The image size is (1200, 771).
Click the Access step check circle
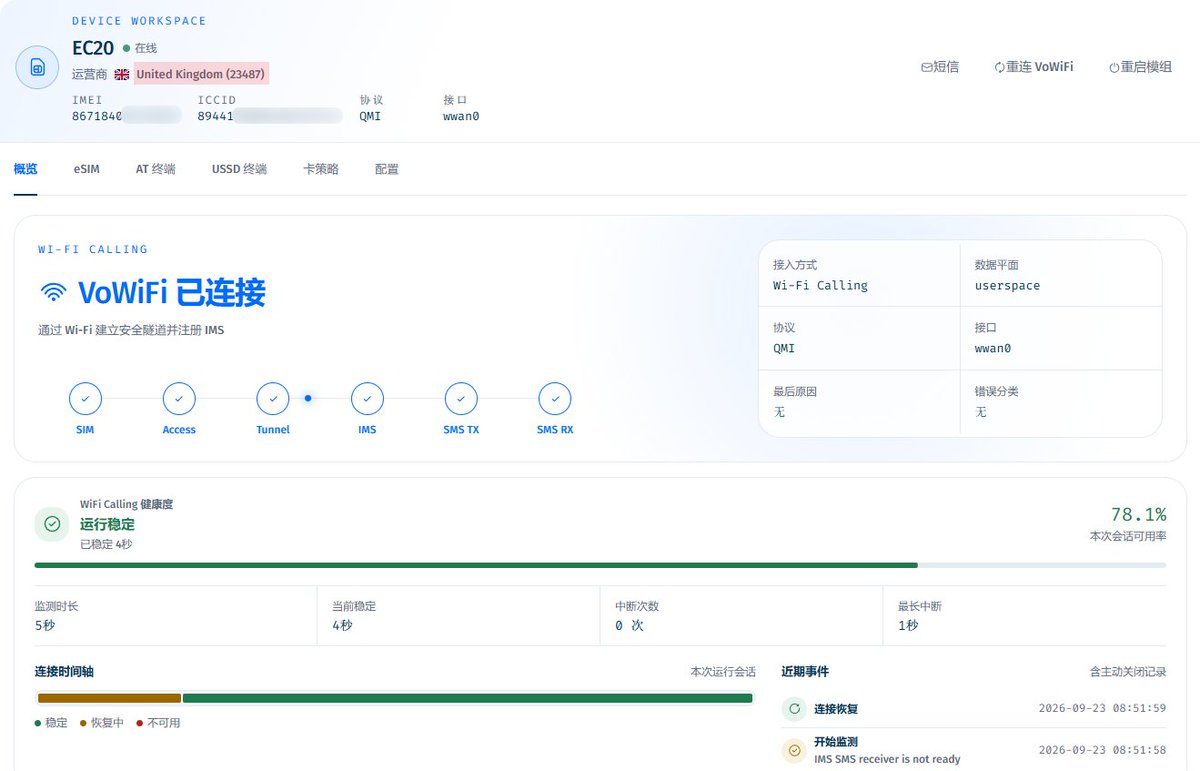coord(179,398)
